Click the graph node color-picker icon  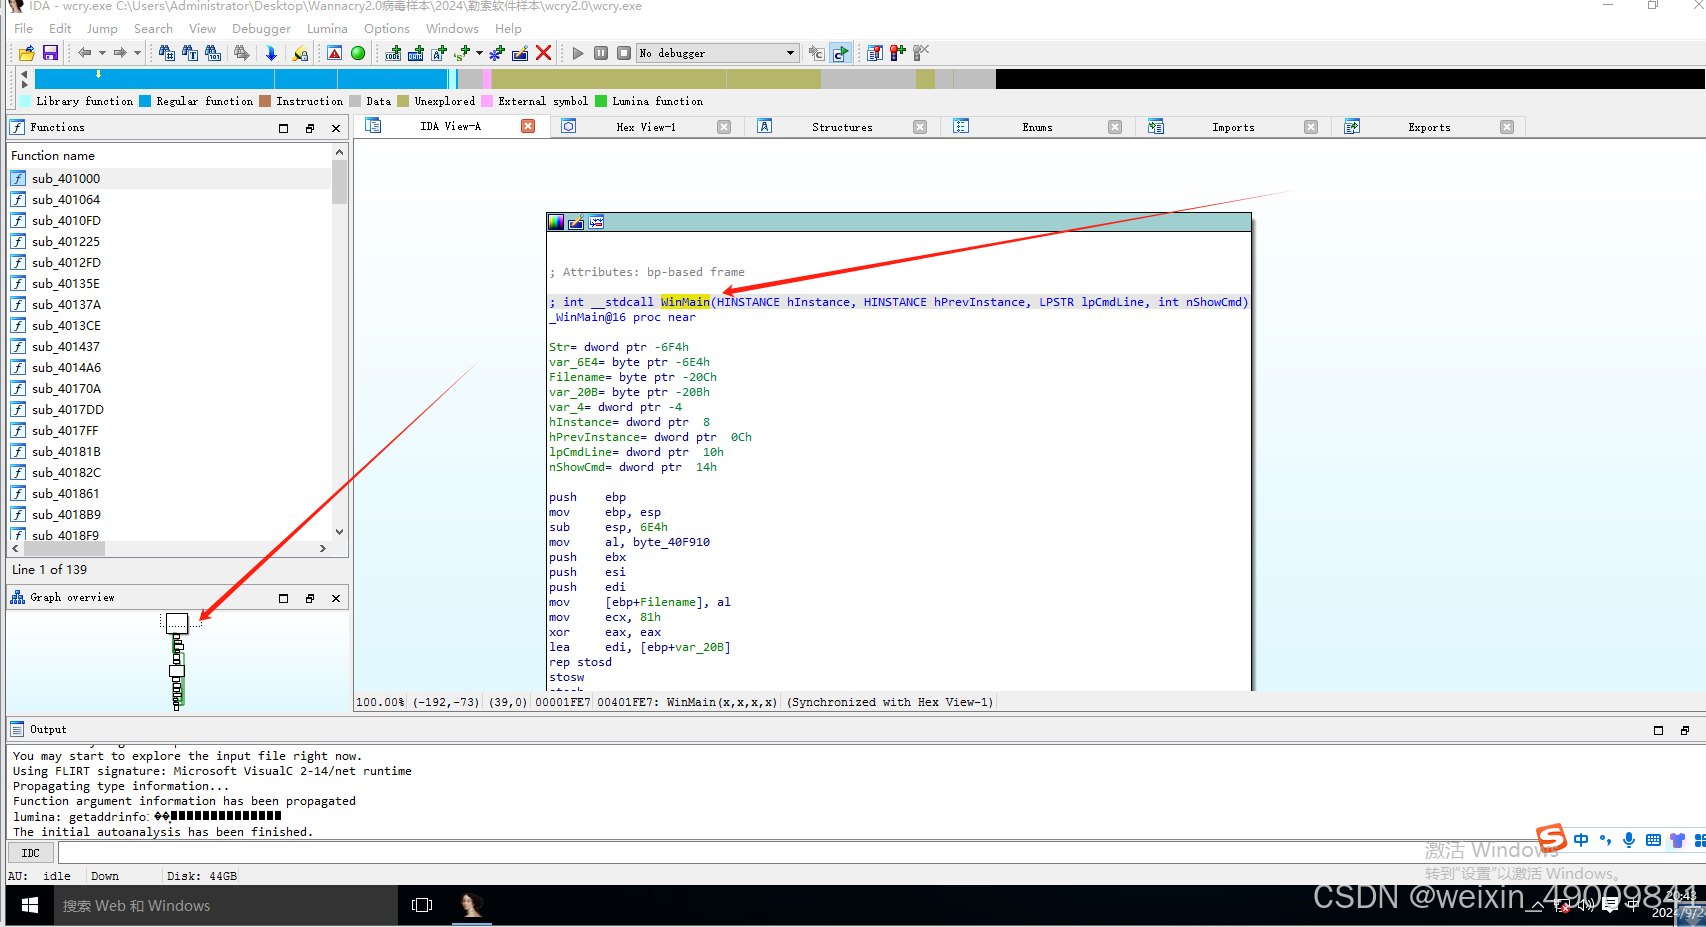pyautogui.click(x=556, y=222)
